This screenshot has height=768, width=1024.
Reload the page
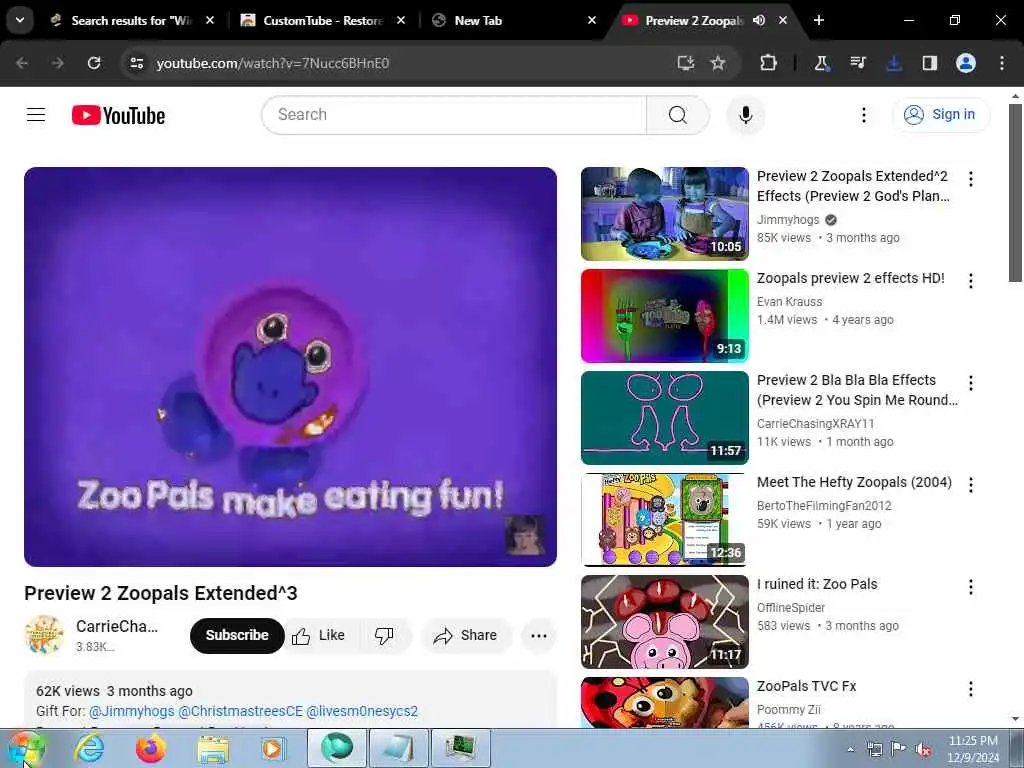tap(94, 63)
